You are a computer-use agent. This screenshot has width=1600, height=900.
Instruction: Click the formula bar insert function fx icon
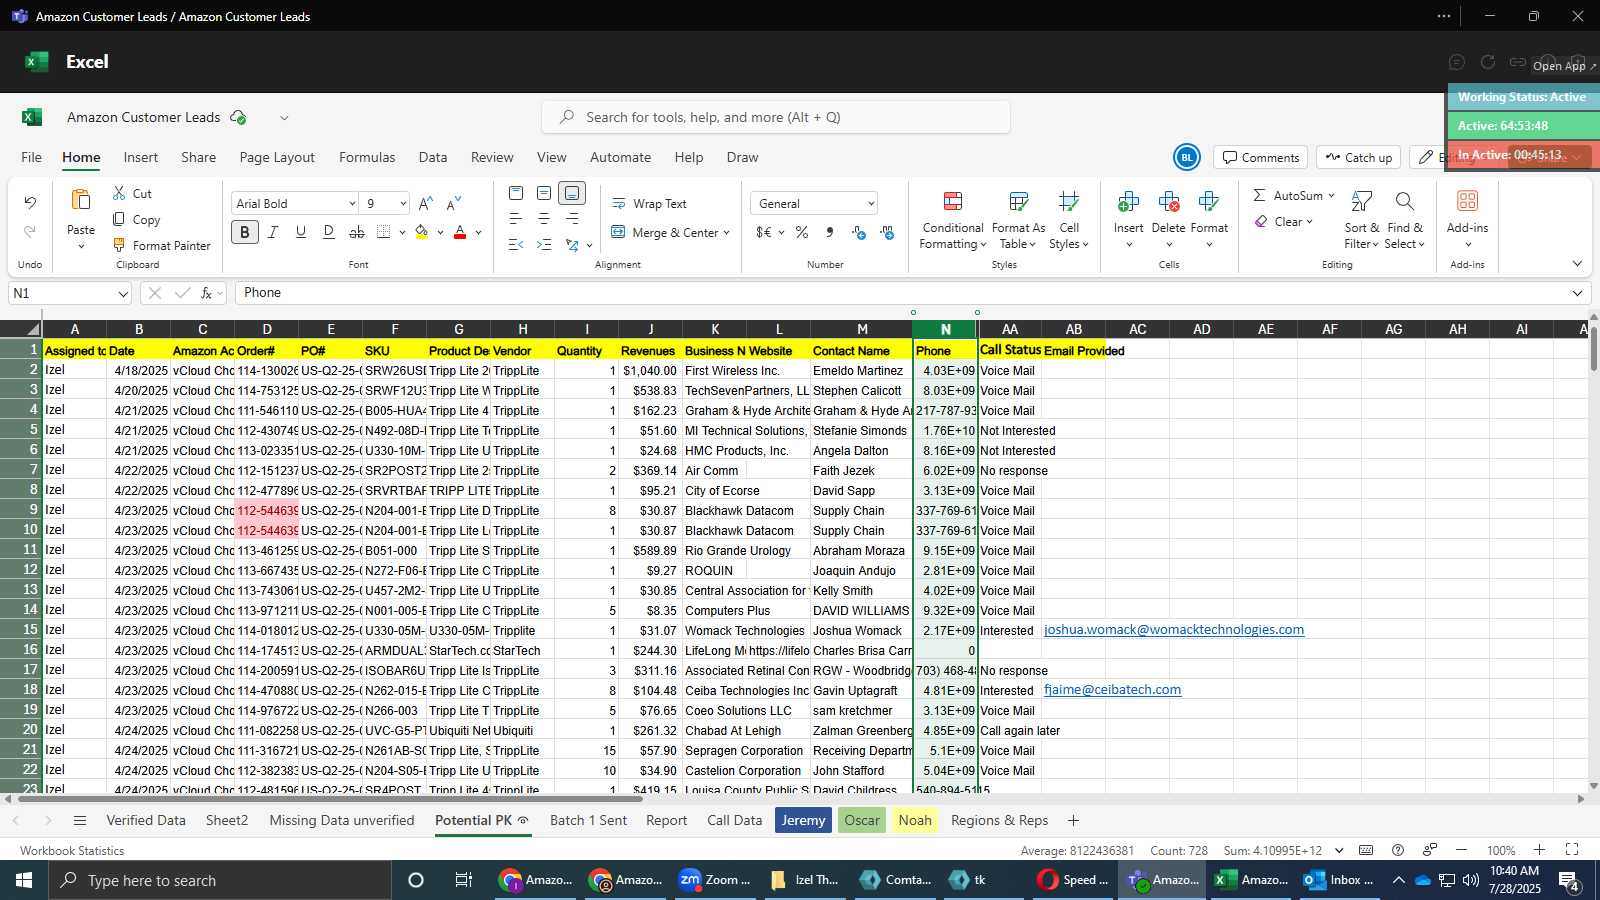pyautogui.click(x=206, y=293)
